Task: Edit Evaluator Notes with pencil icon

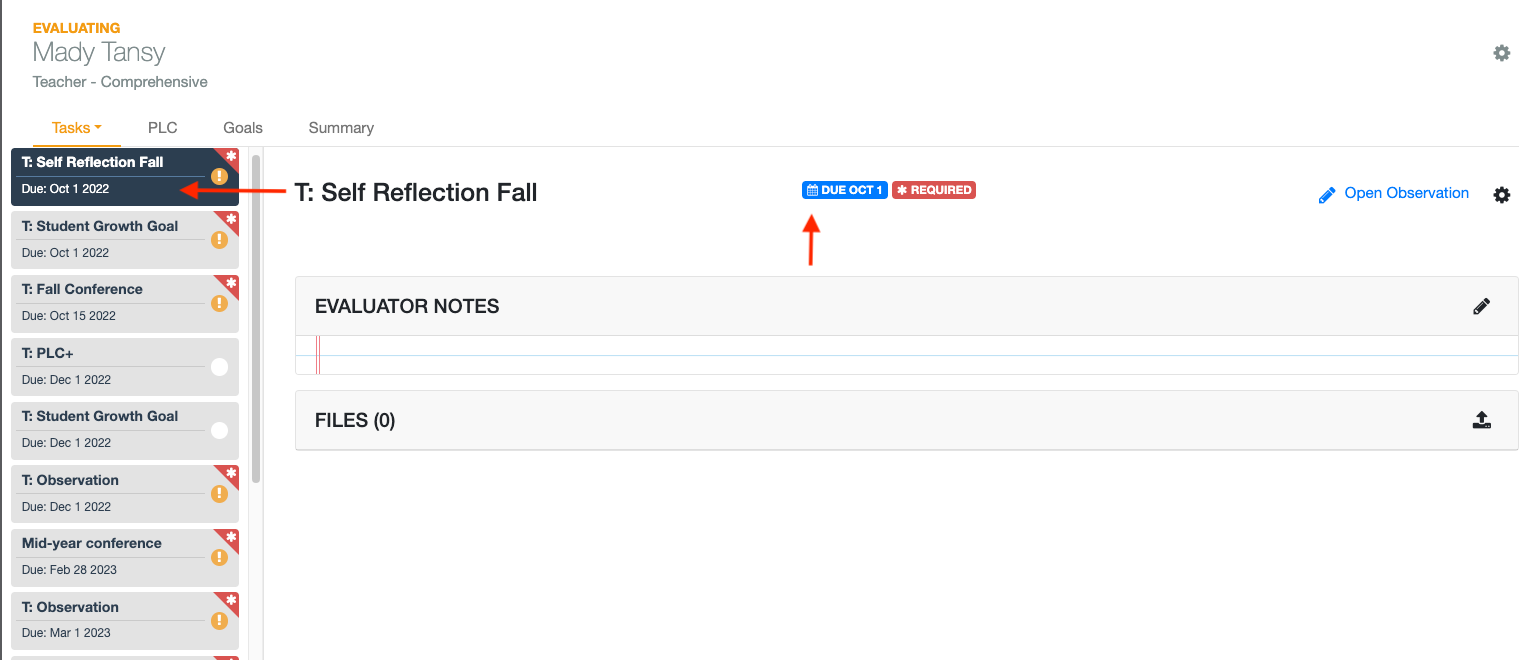Action: point(1482,307)
